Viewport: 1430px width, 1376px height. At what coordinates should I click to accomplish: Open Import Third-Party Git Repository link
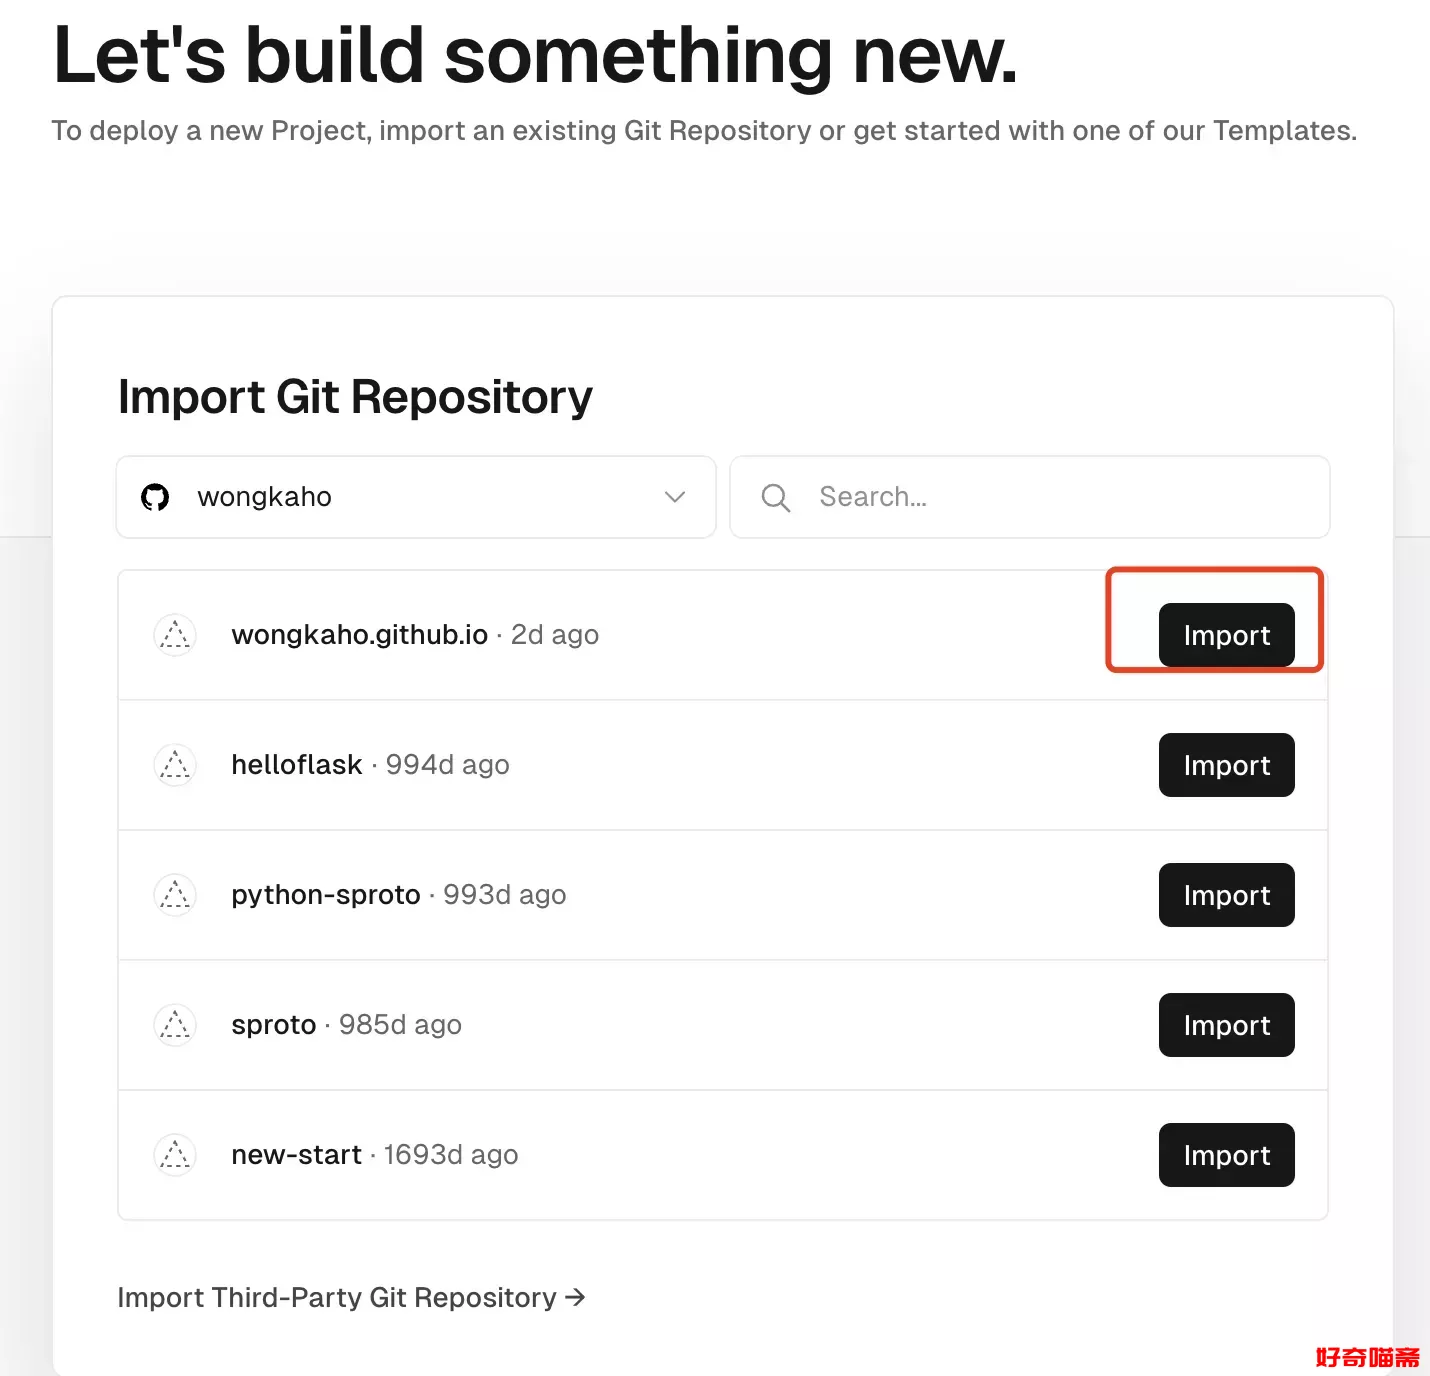(x=337, y=1297)
